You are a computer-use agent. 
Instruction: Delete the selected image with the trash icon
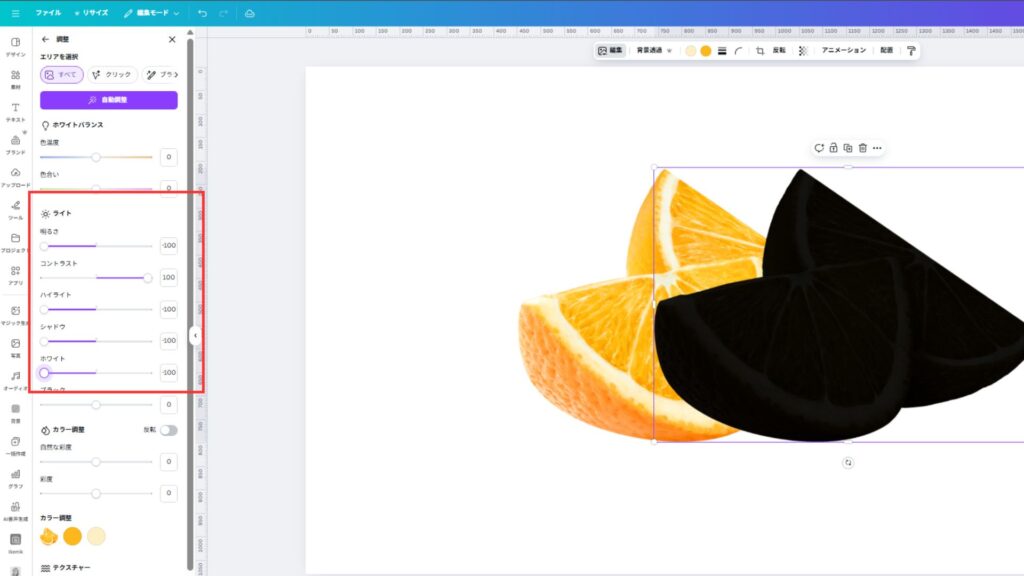point(862,148)
